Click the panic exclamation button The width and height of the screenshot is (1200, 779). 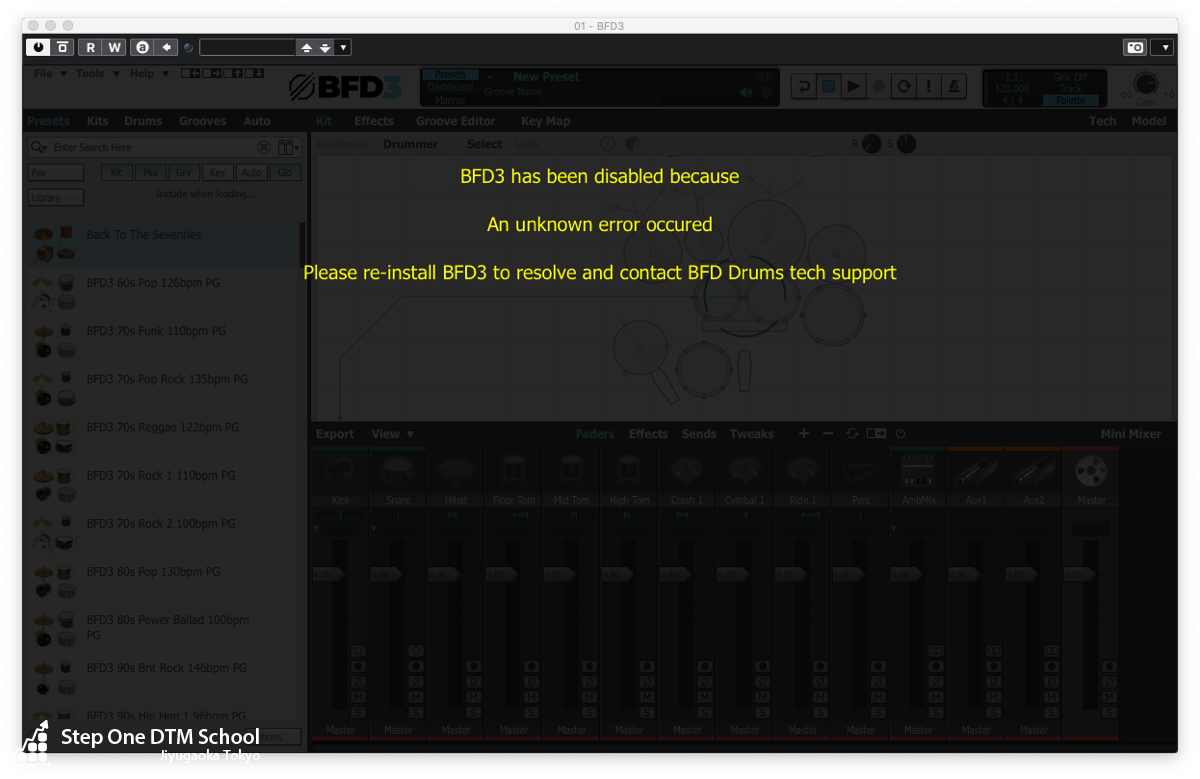click(929, 87)
